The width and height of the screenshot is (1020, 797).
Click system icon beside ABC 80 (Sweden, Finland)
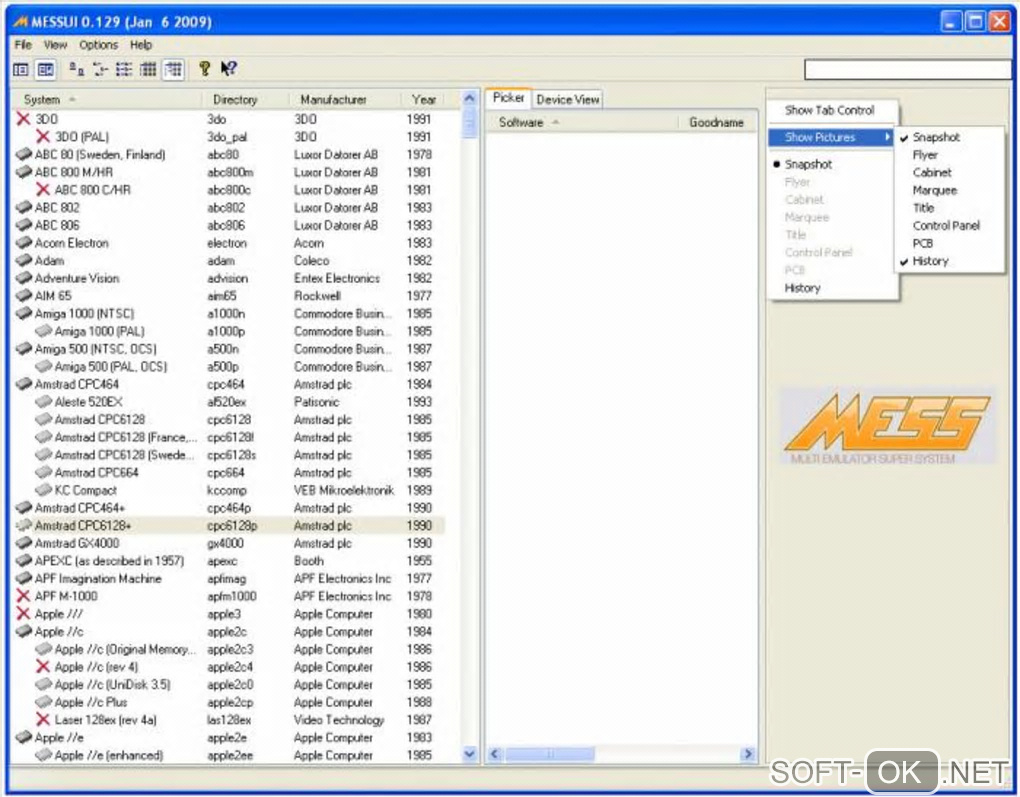click(23, 154)
